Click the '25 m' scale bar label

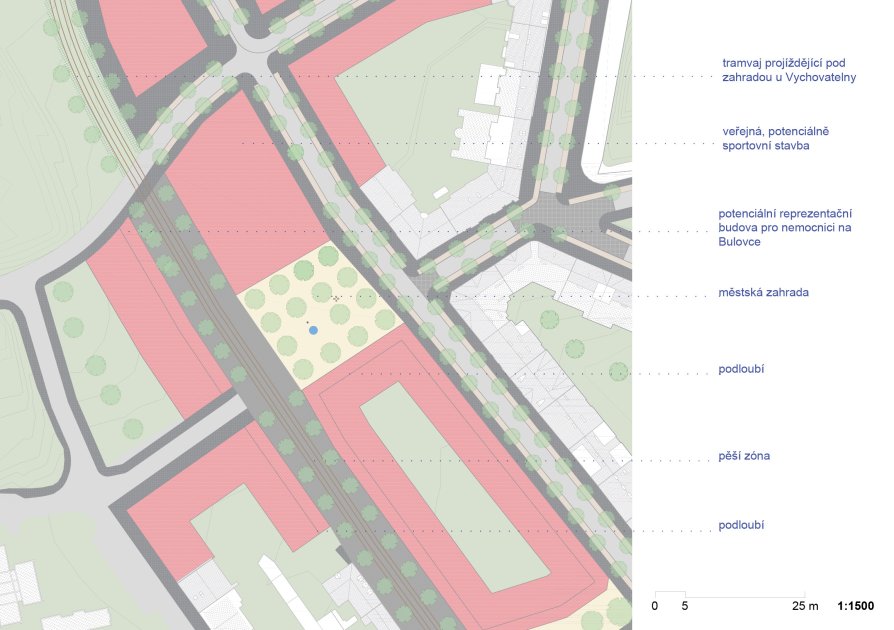click(805, 606)
